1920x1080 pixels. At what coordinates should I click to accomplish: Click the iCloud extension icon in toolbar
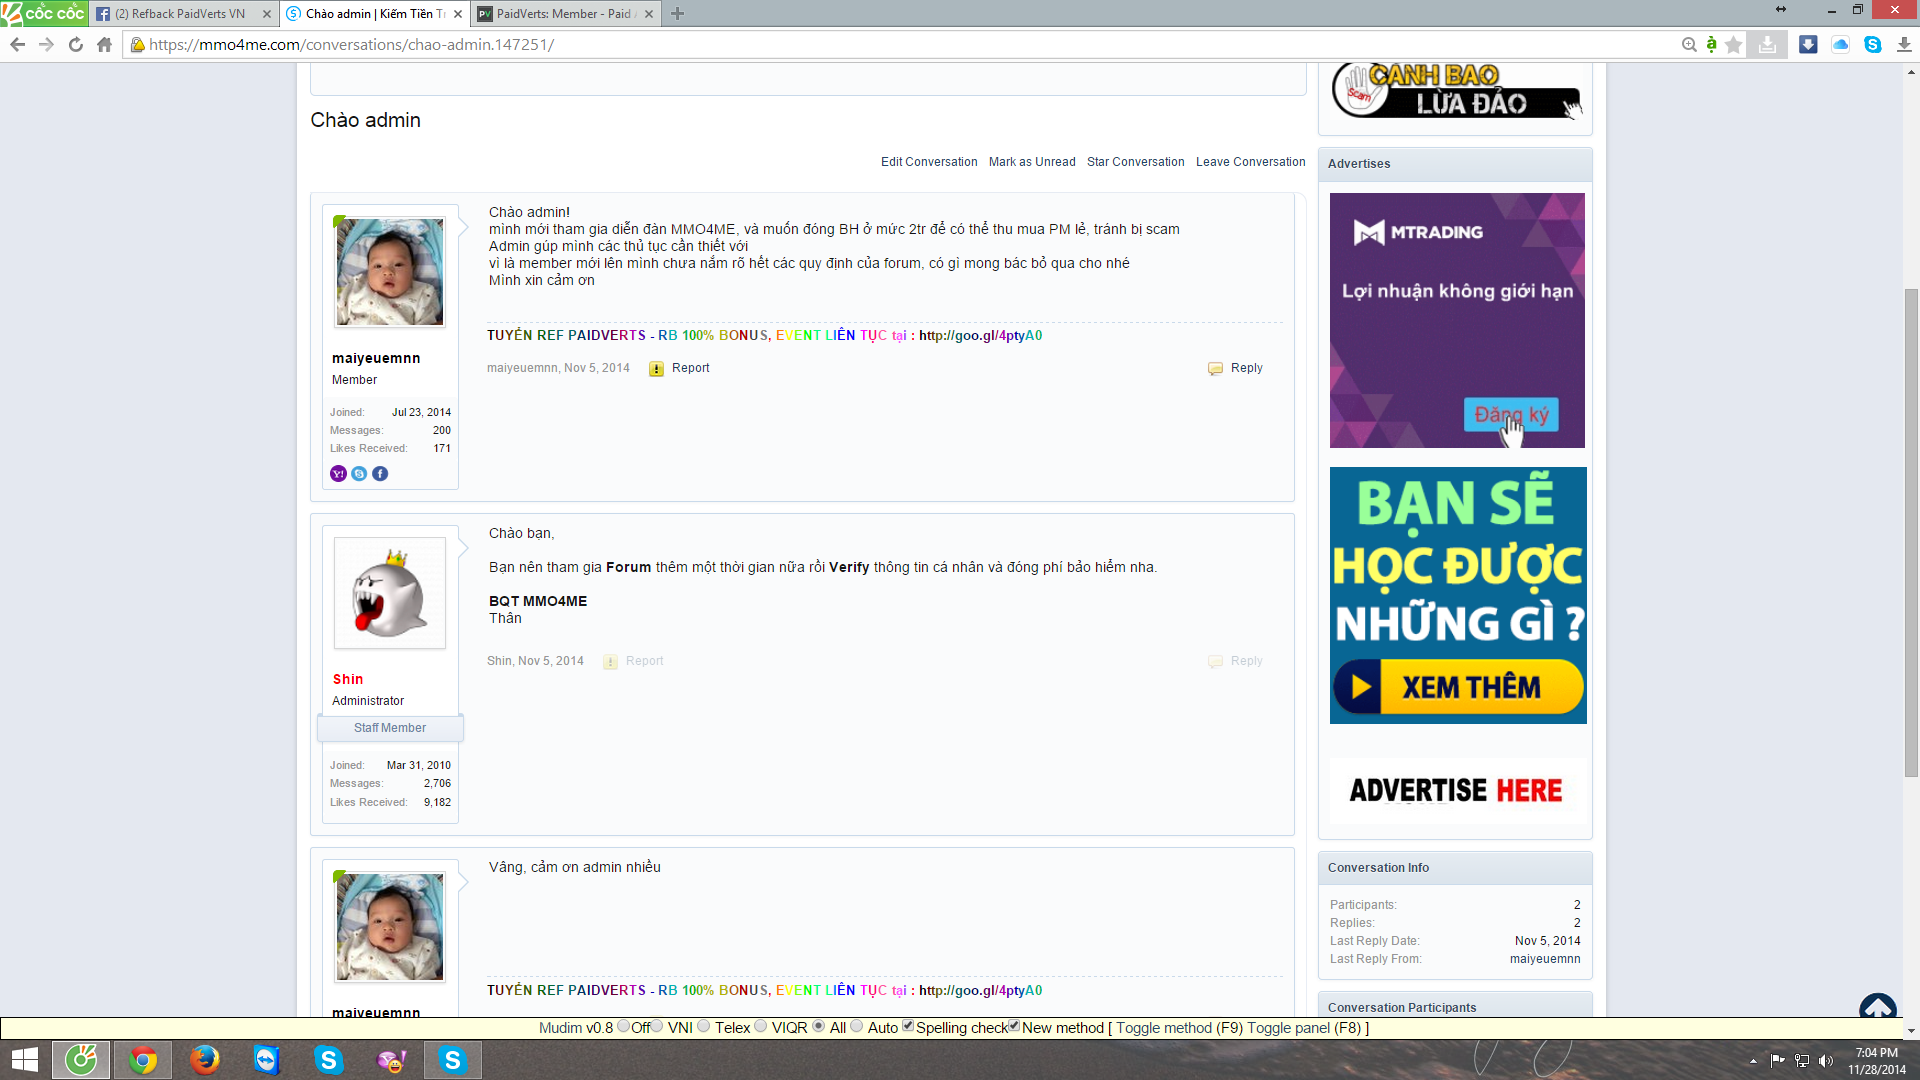(1840, 44)
